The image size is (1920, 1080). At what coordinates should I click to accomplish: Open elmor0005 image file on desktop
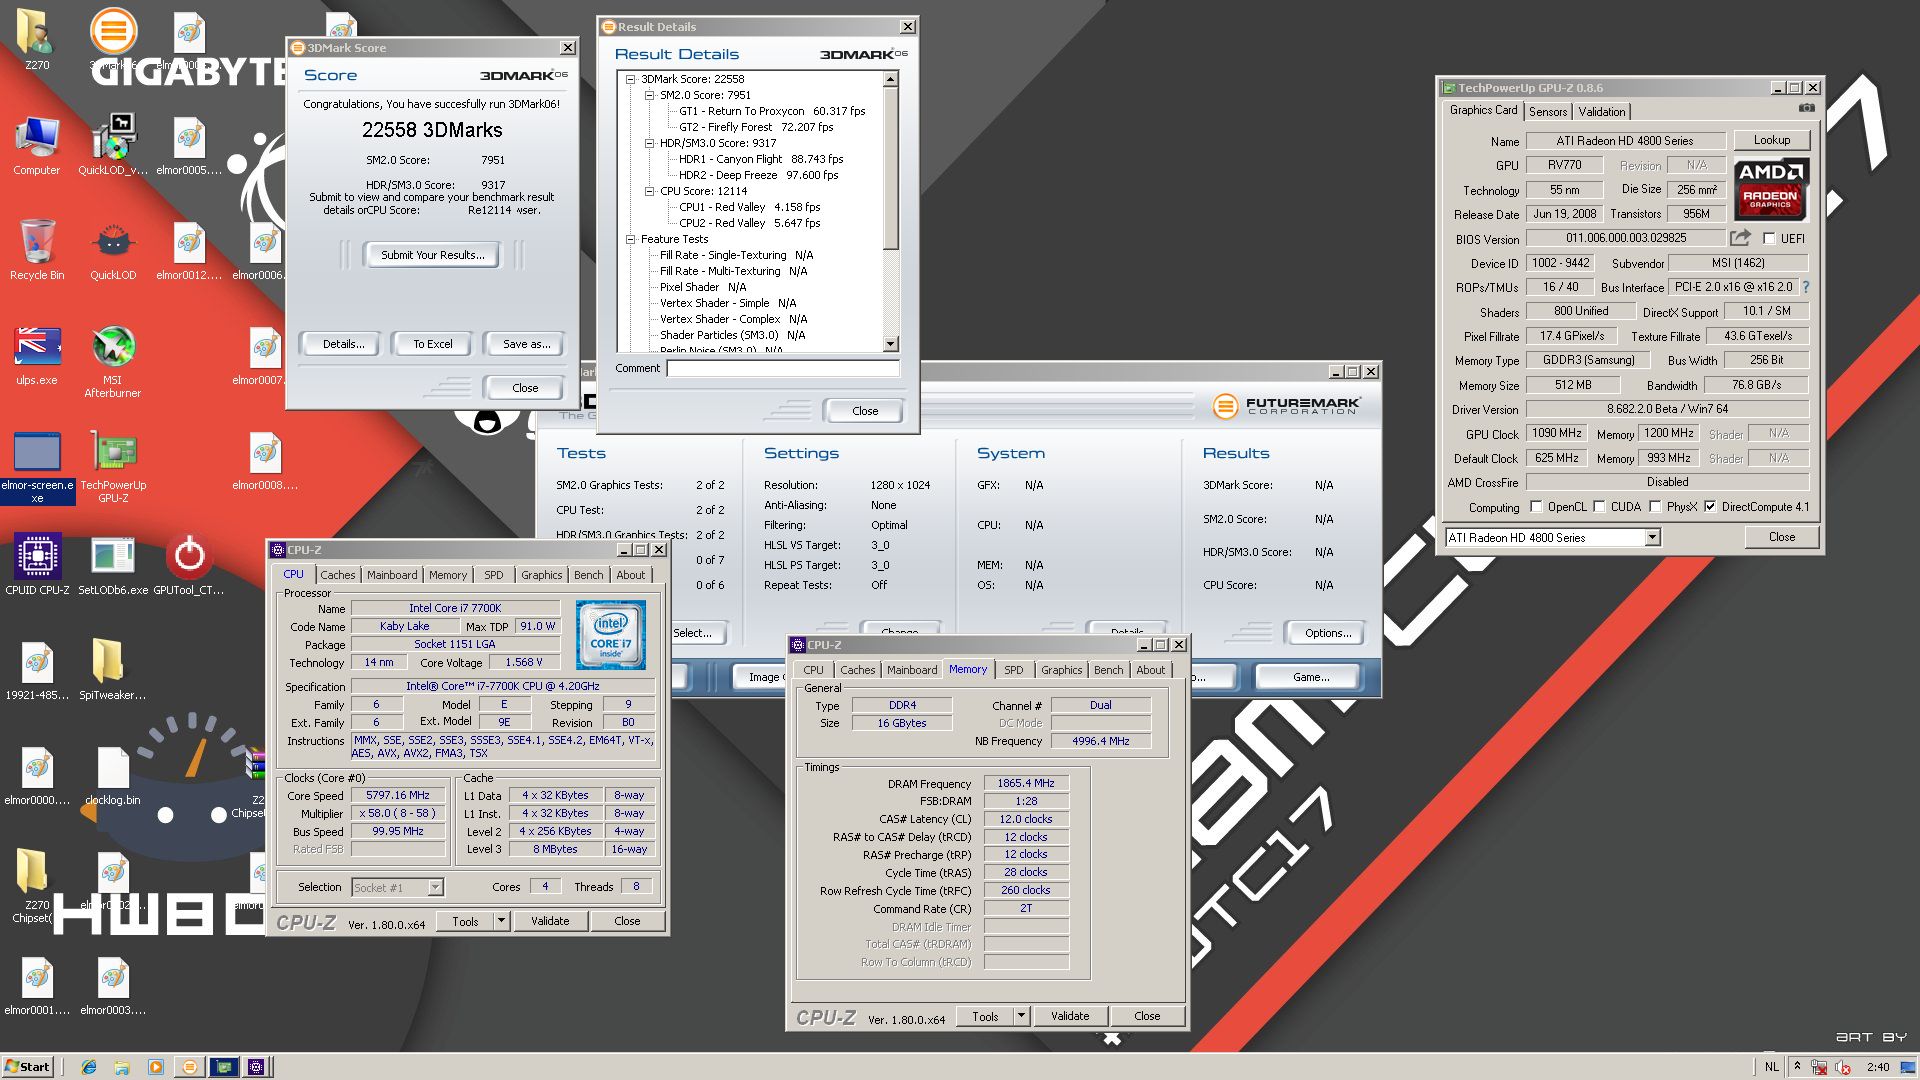coord(189,145)
